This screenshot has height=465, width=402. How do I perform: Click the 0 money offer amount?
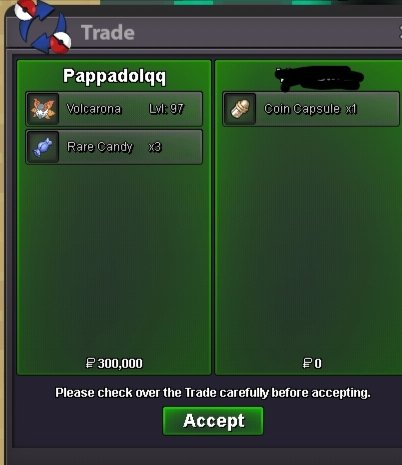click(x=312, y=363)
